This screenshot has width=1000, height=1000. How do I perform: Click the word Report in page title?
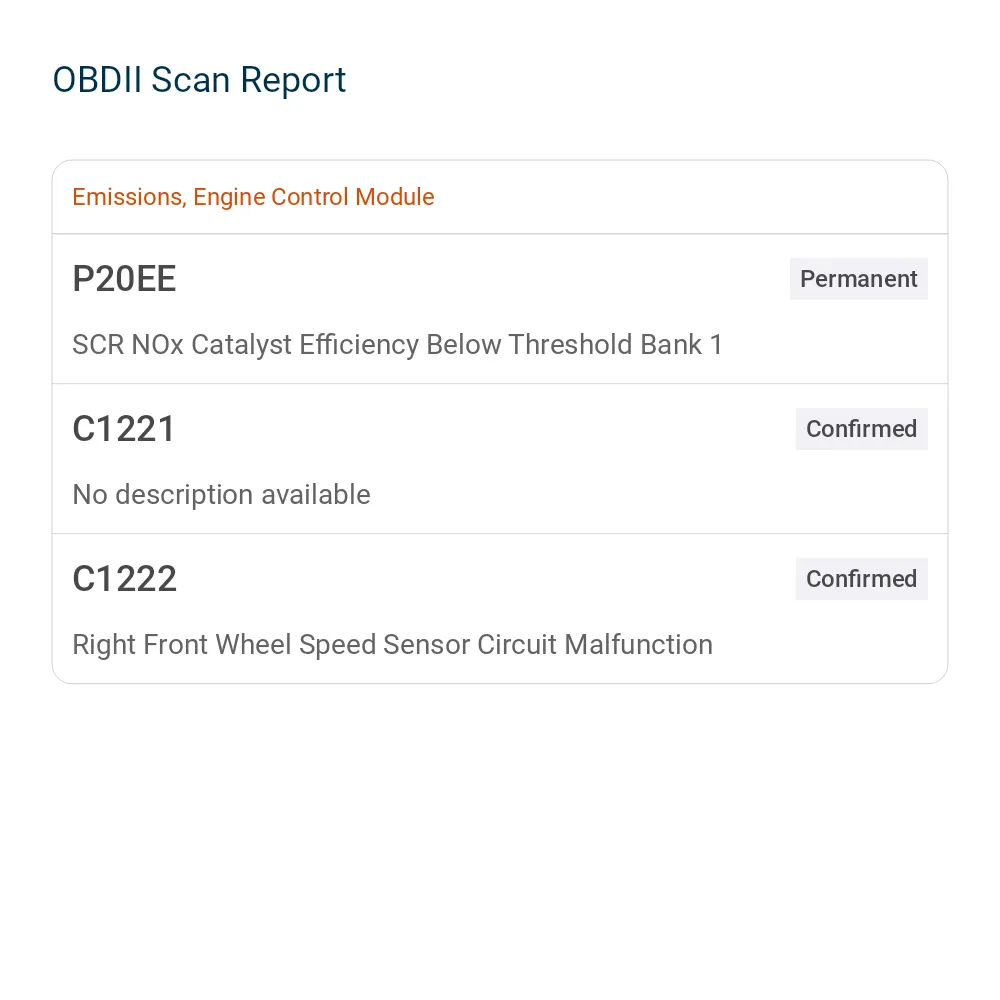(x=293, y=80)
